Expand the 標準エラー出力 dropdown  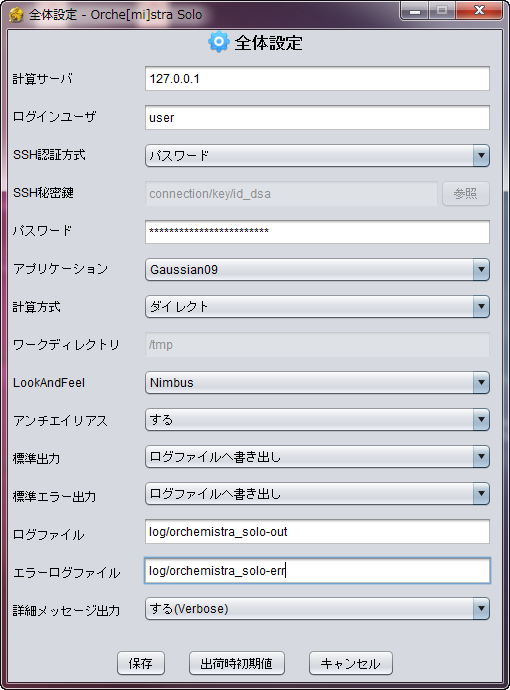(317, 494)
